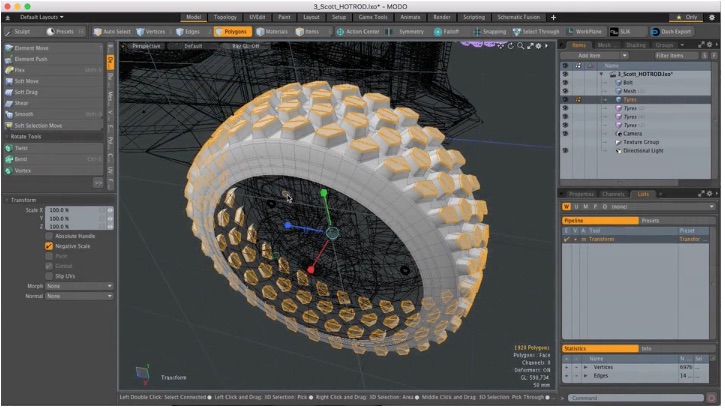Click the Auto Select mode button

tap(112, 32)
